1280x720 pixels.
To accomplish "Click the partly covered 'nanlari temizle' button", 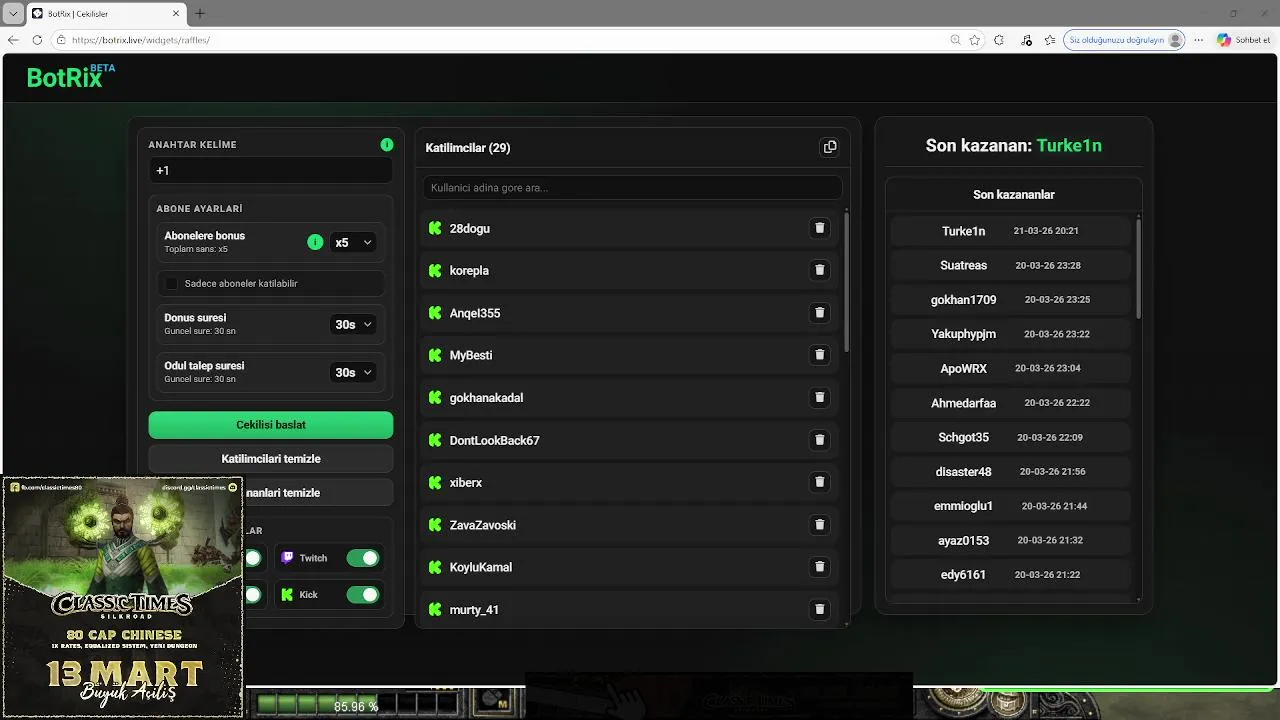I will pyautogui.click(x=318, y=493).
